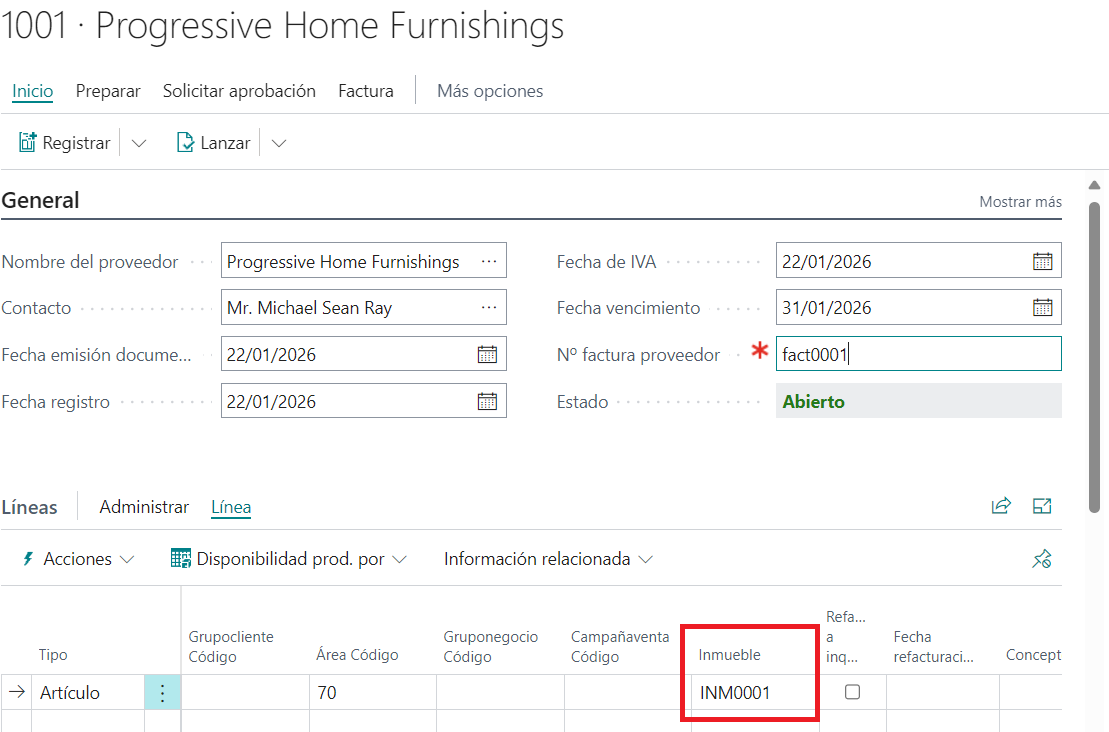Viewport: 1109px width, 732px height.
Task: Open Disponibilidad prod. por dropdown
Action: point(400,559)
